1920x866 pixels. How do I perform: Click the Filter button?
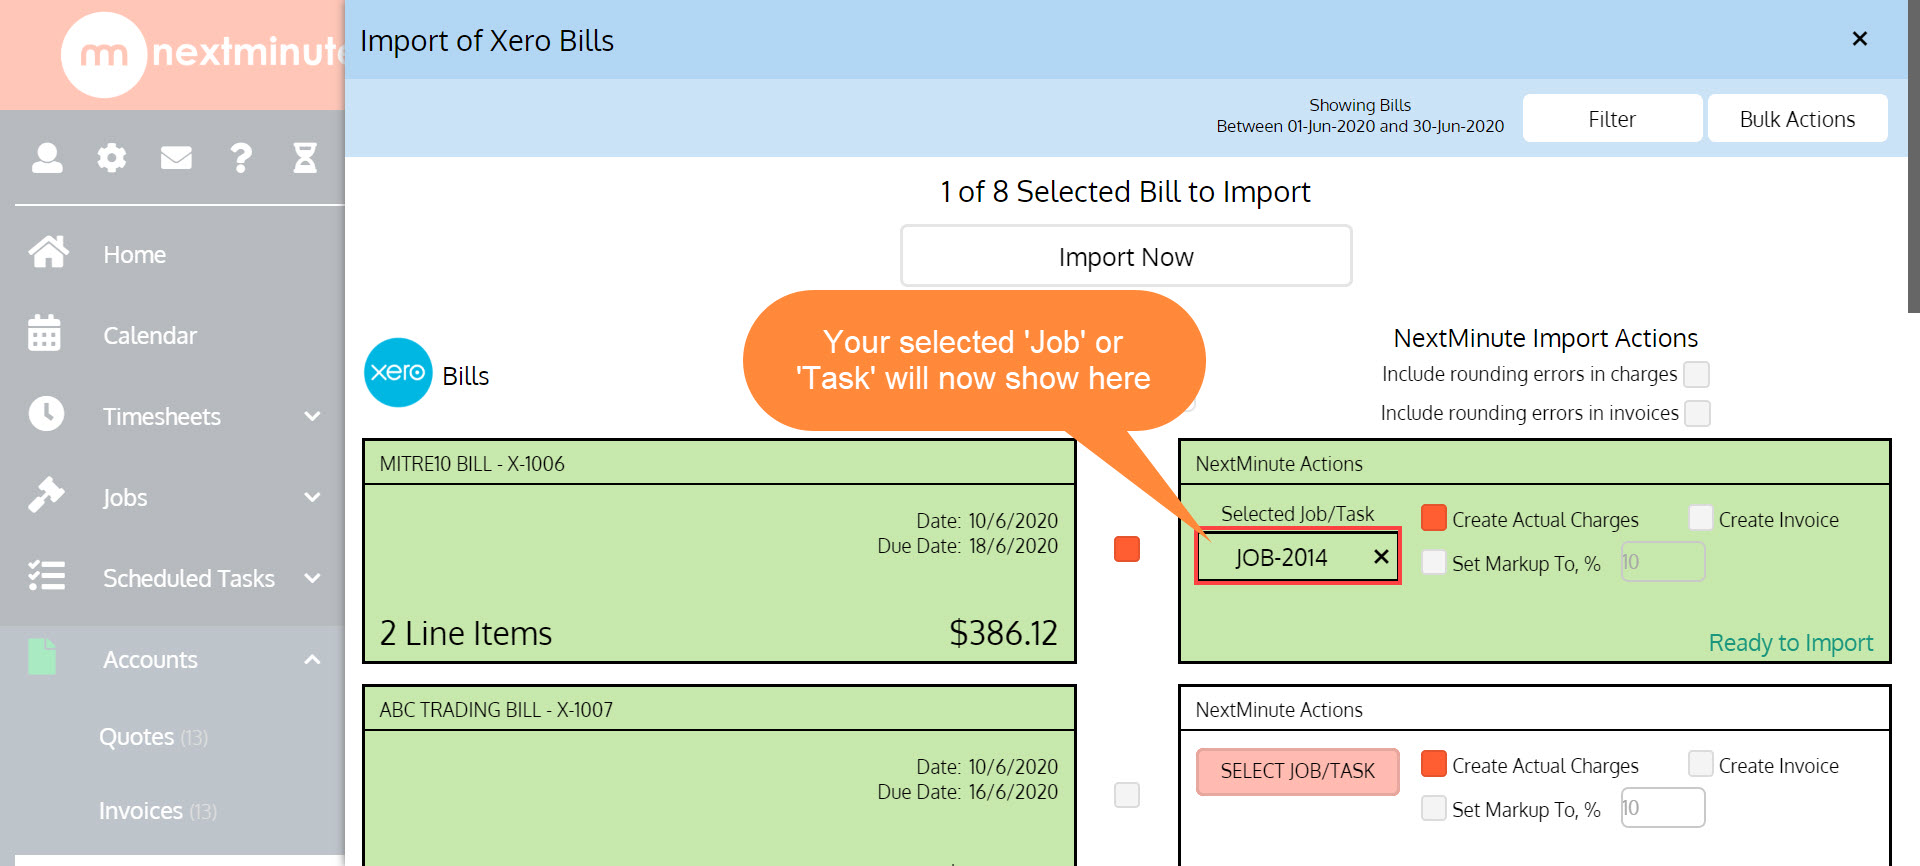[x=1612, y=119]
